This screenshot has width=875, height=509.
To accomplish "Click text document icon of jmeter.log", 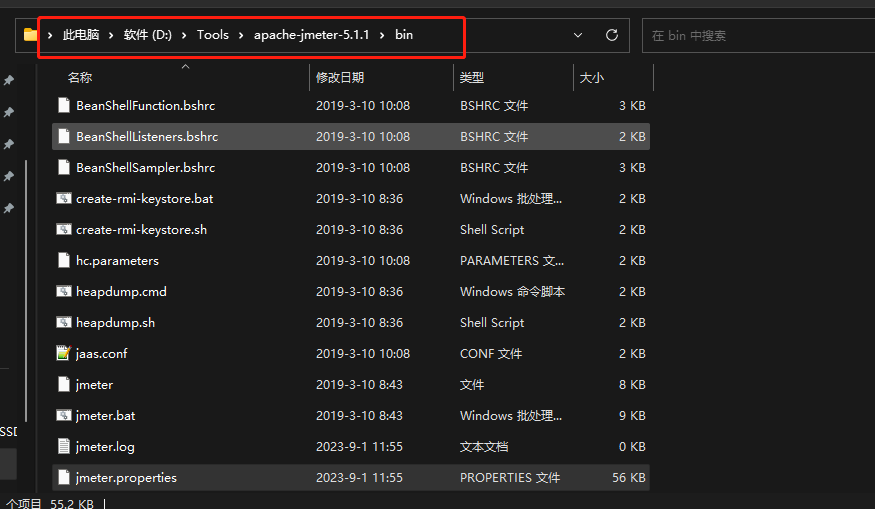I will coord(64,446).
